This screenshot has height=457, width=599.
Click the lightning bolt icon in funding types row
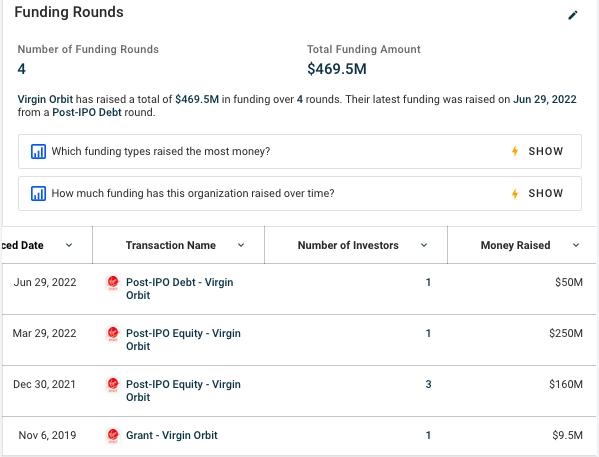tap(515, 151)
